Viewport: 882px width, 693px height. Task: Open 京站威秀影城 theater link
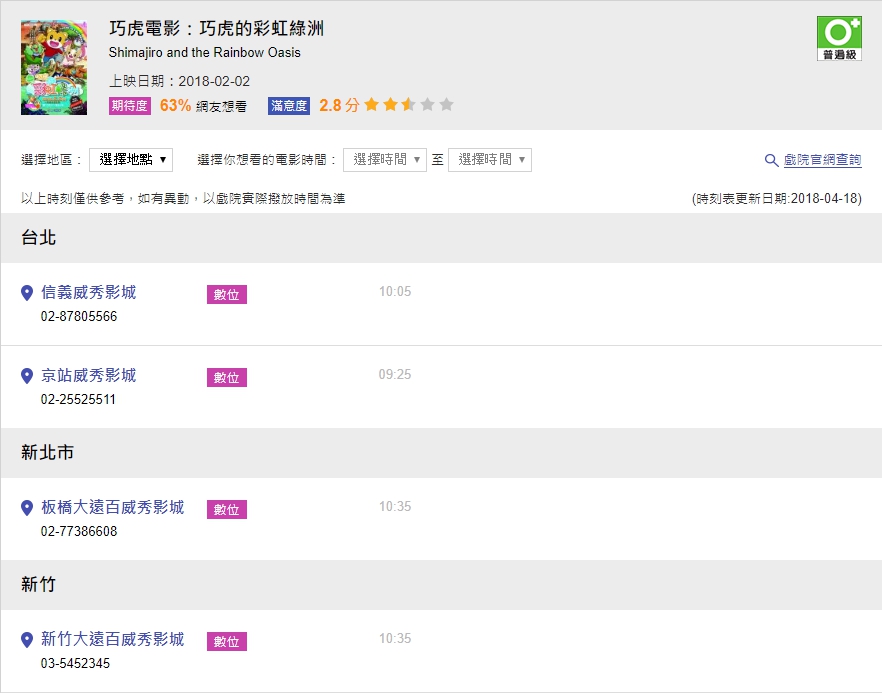[x=89, y=376]
